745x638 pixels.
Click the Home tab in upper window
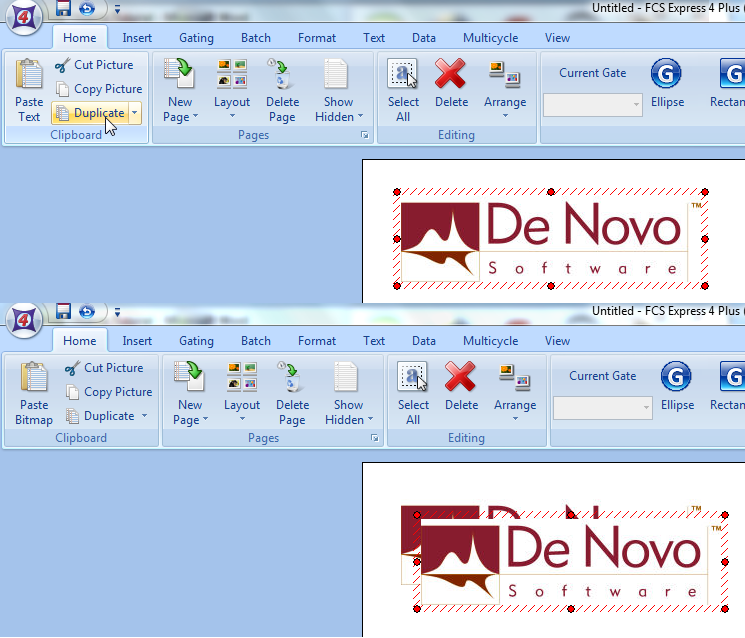click(79, 38)
